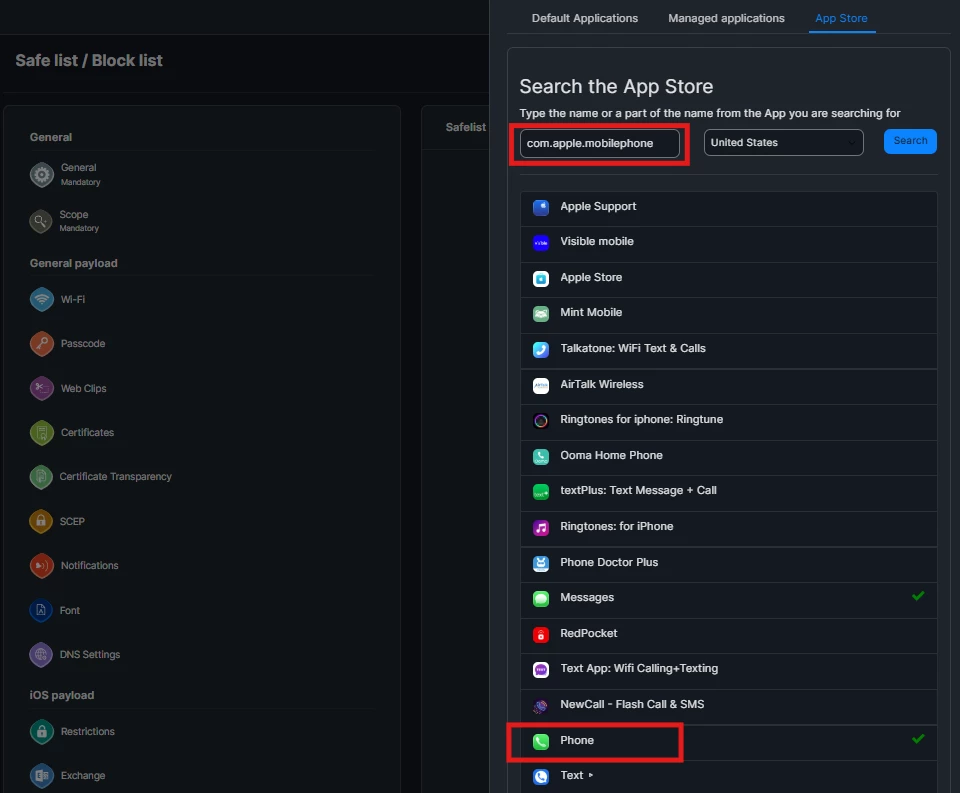
Task: Switch to Managed applications tab
Action: (726, 18)
